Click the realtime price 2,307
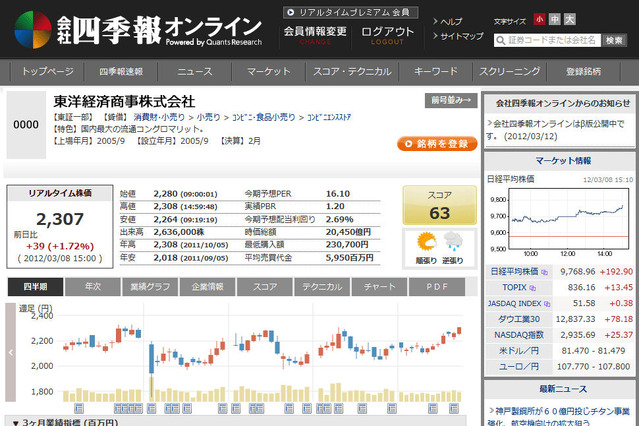 tap(60, 219)
